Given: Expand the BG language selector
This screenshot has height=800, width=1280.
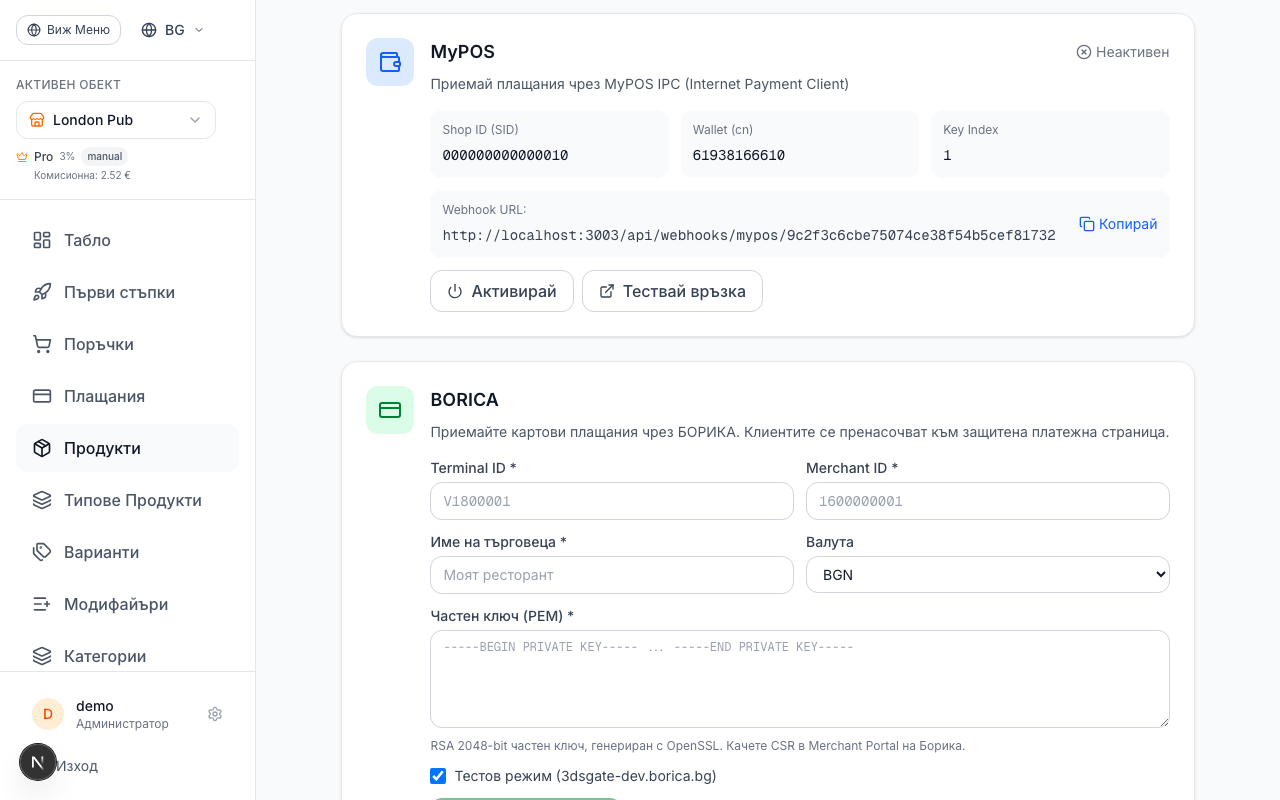Looking at the screenshot, I should point(173,30).
